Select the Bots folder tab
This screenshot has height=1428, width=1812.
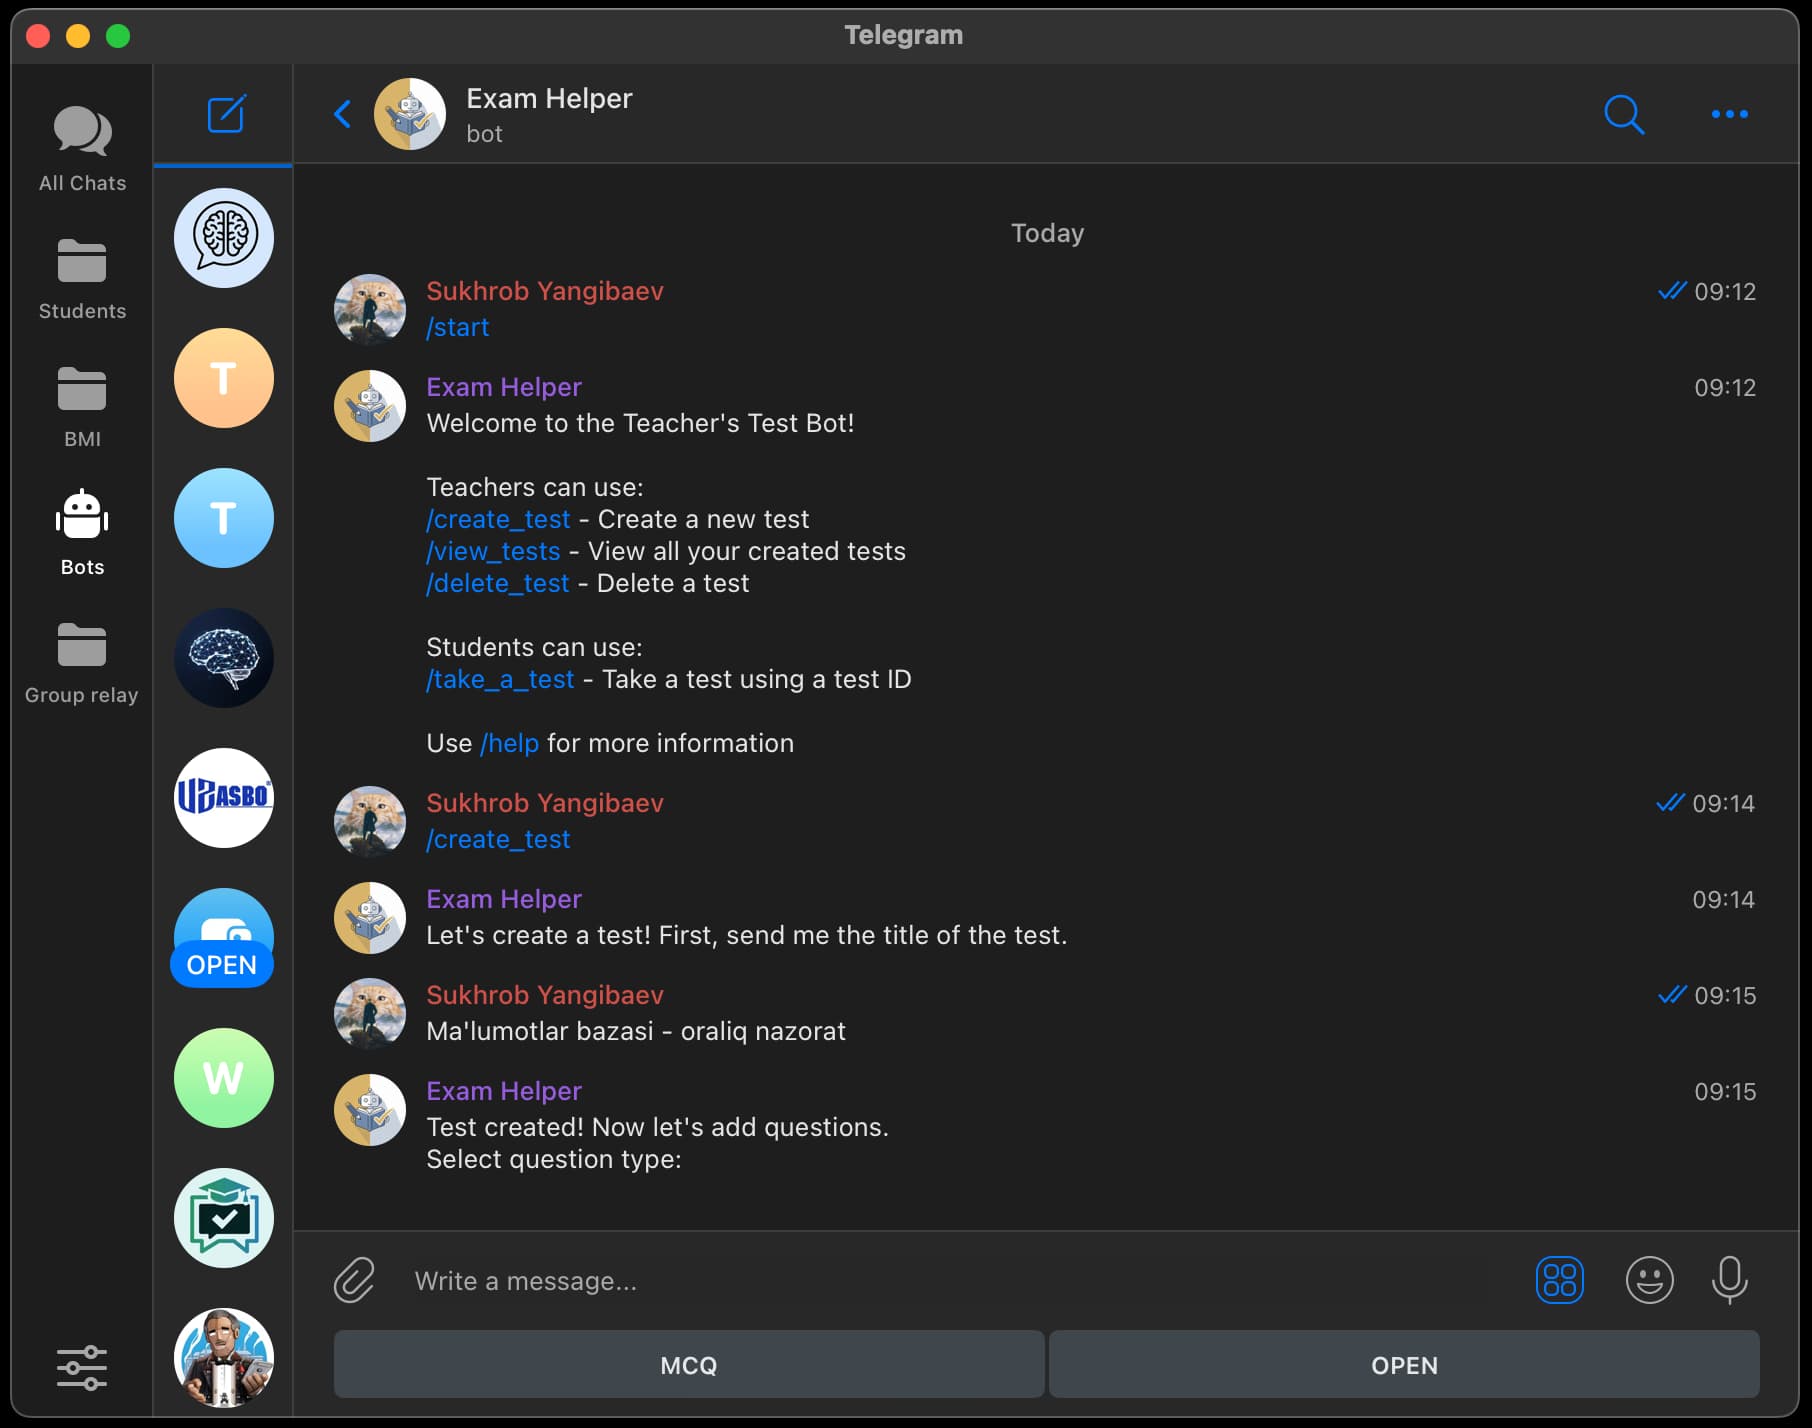[82, 534]
